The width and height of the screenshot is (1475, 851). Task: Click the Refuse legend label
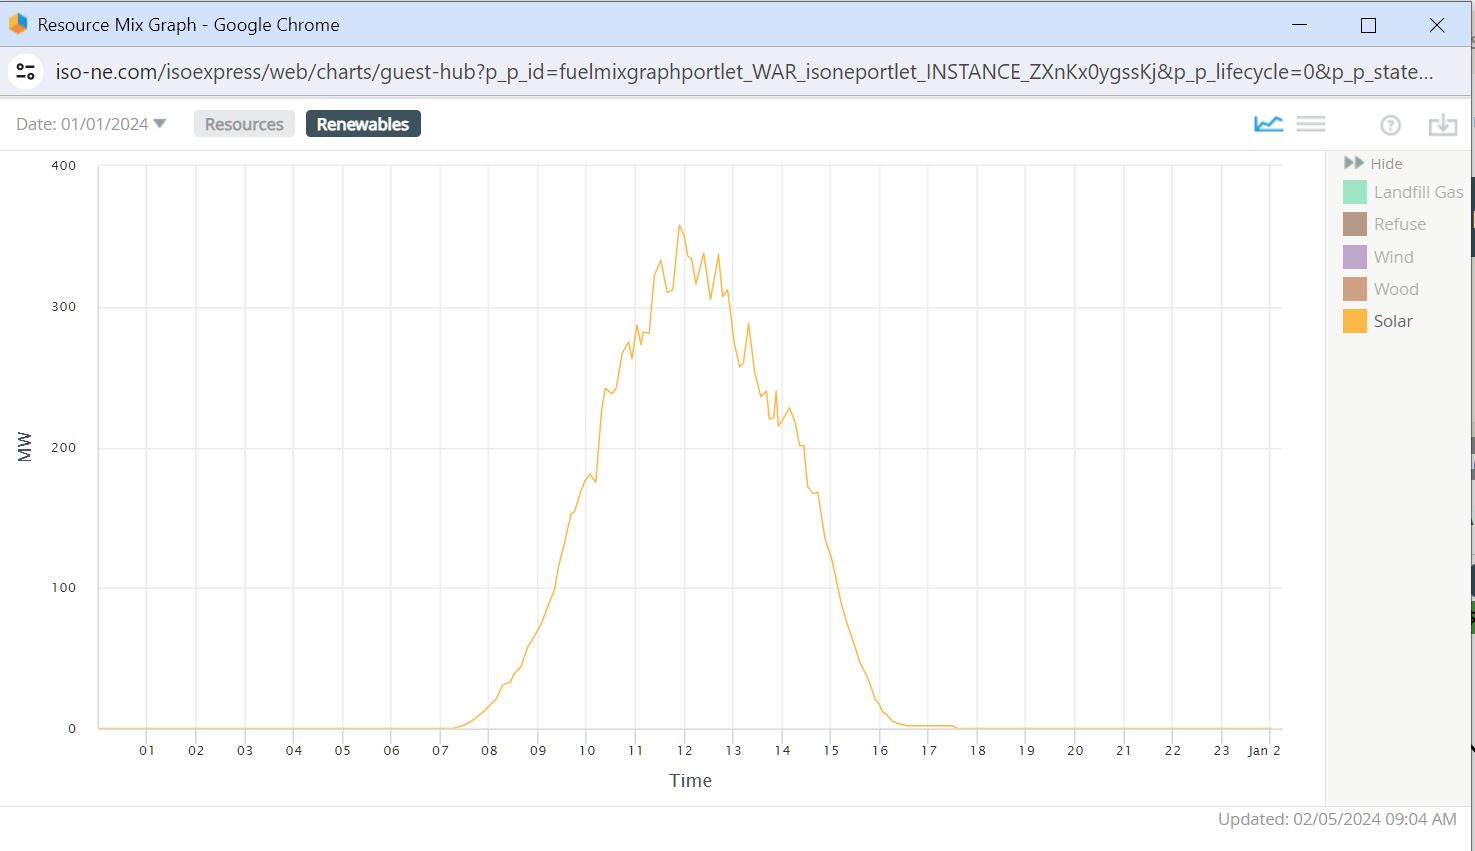point(1399,224)
